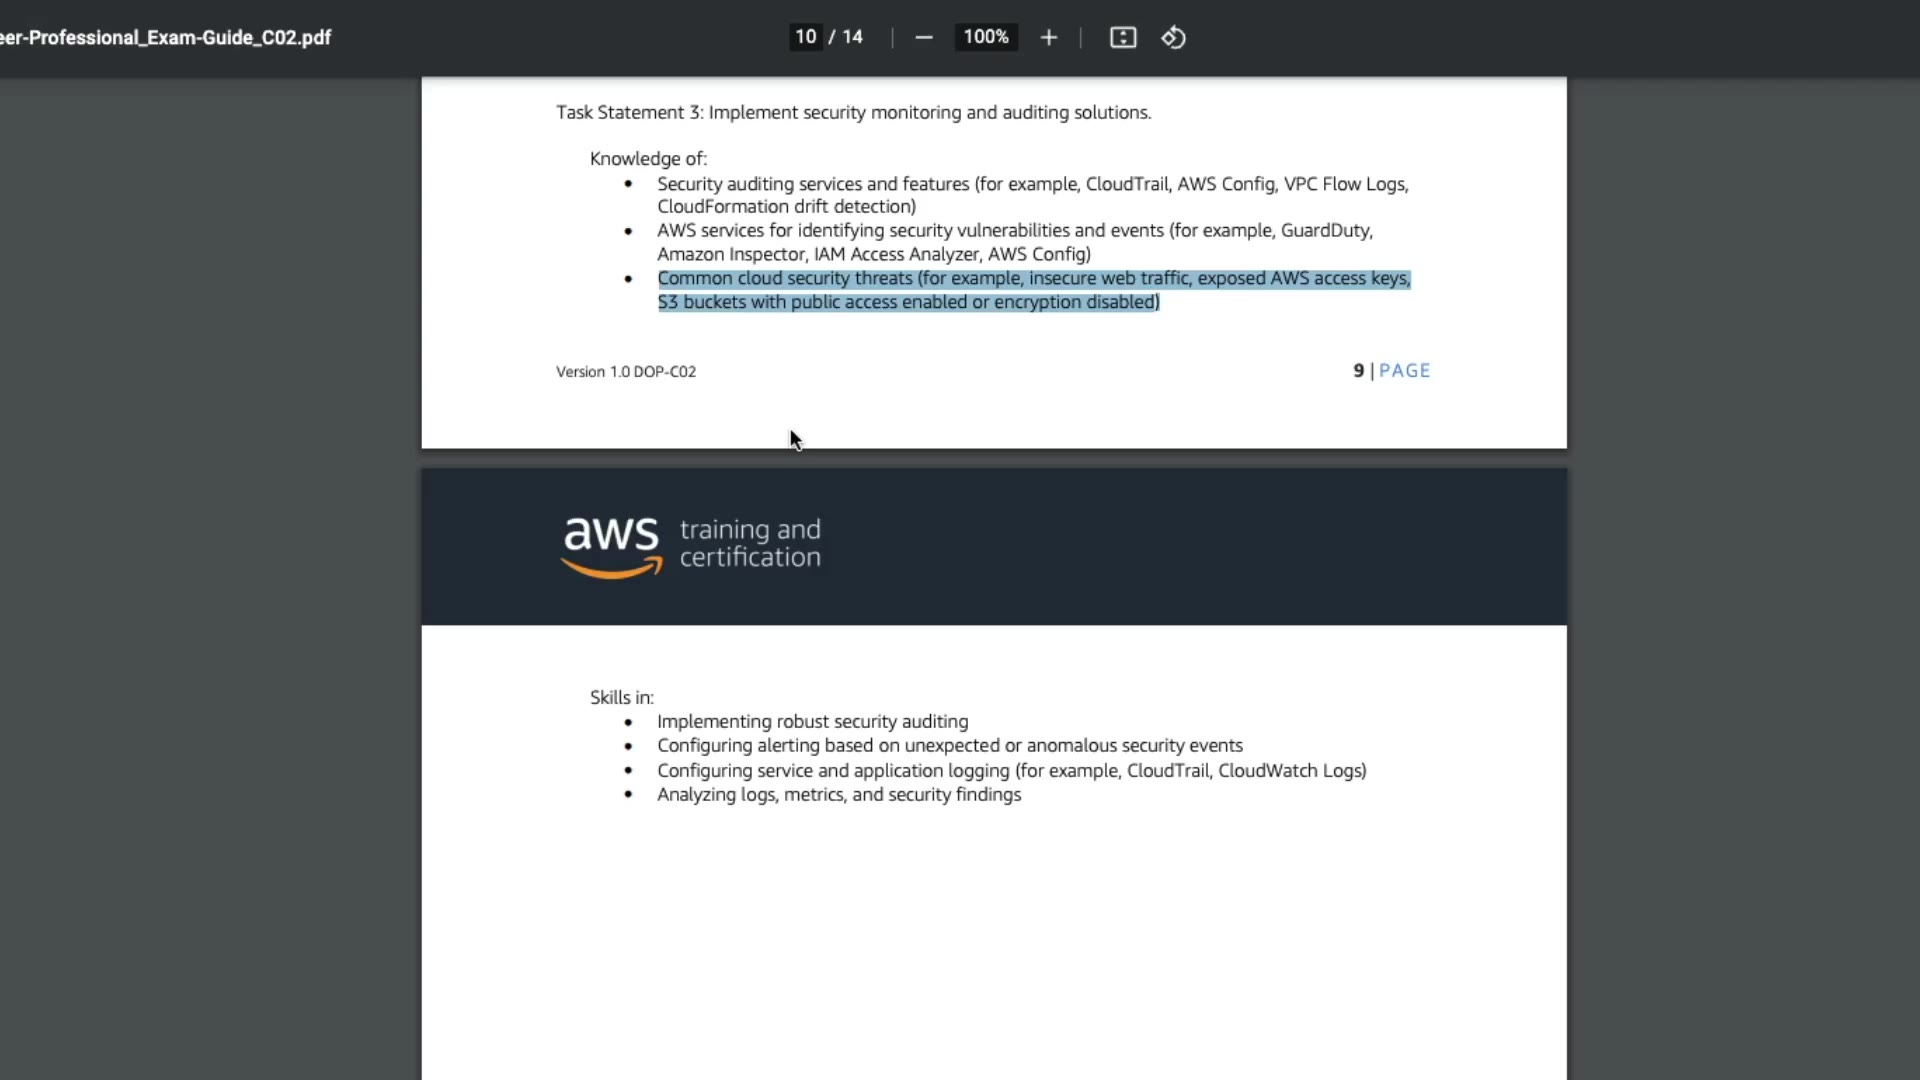Toggle the fit to page icon
Viewport: 1920px width, 1080px height.
pyautogui.click(x=1123, y=38)
